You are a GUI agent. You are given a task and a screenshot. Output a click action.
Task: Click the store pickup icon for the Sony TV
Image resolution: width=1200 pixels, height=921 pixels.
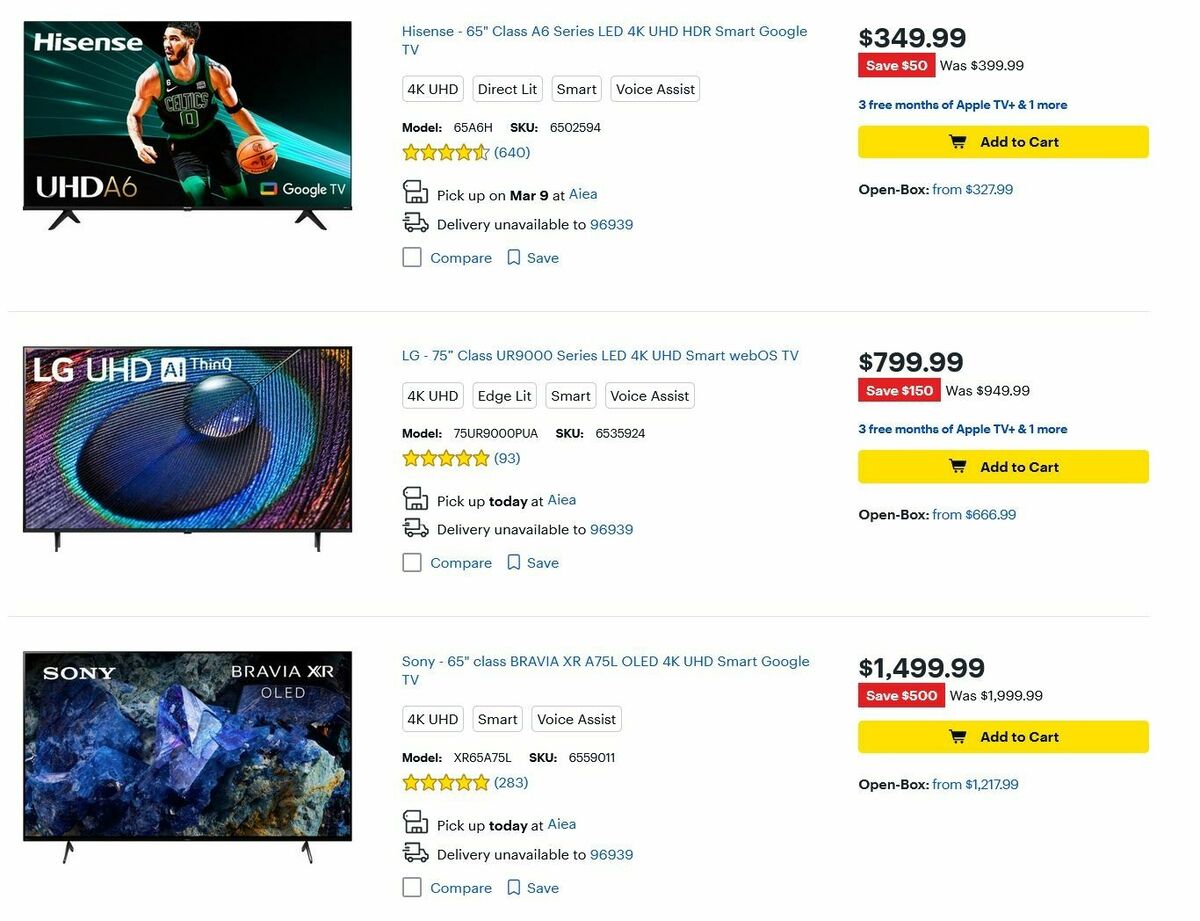[x=415, y=822]
